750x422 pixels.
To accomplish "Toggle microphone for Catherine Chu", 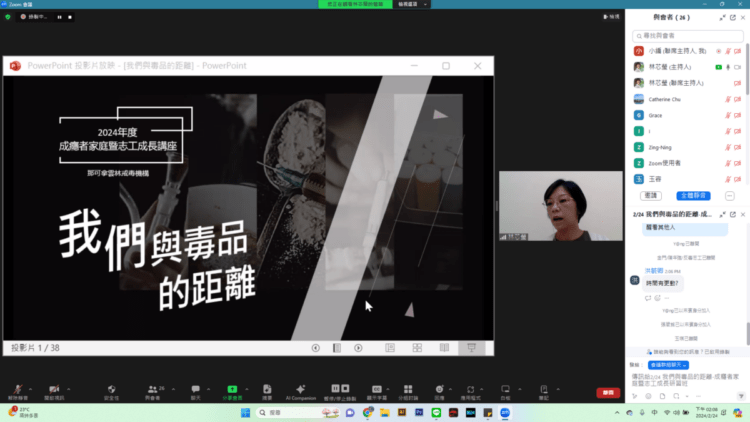I will [728, 100].
